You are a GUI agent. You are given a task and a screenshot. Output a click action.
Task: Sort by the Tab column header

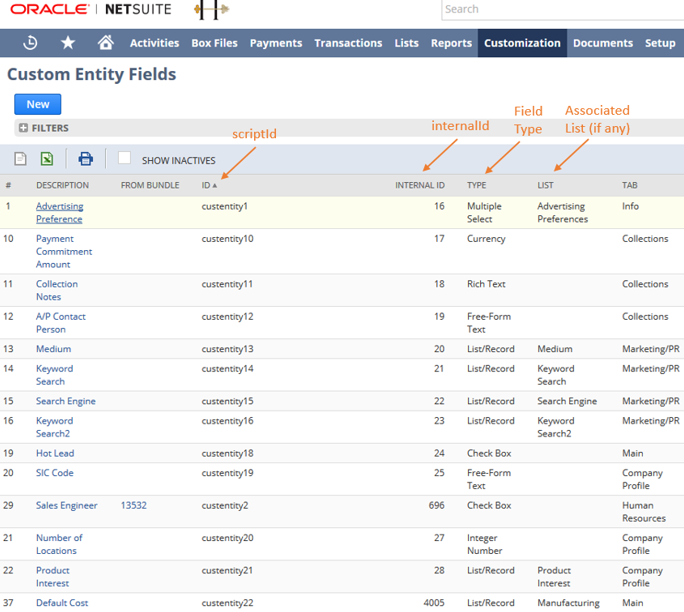click(629, 185)
